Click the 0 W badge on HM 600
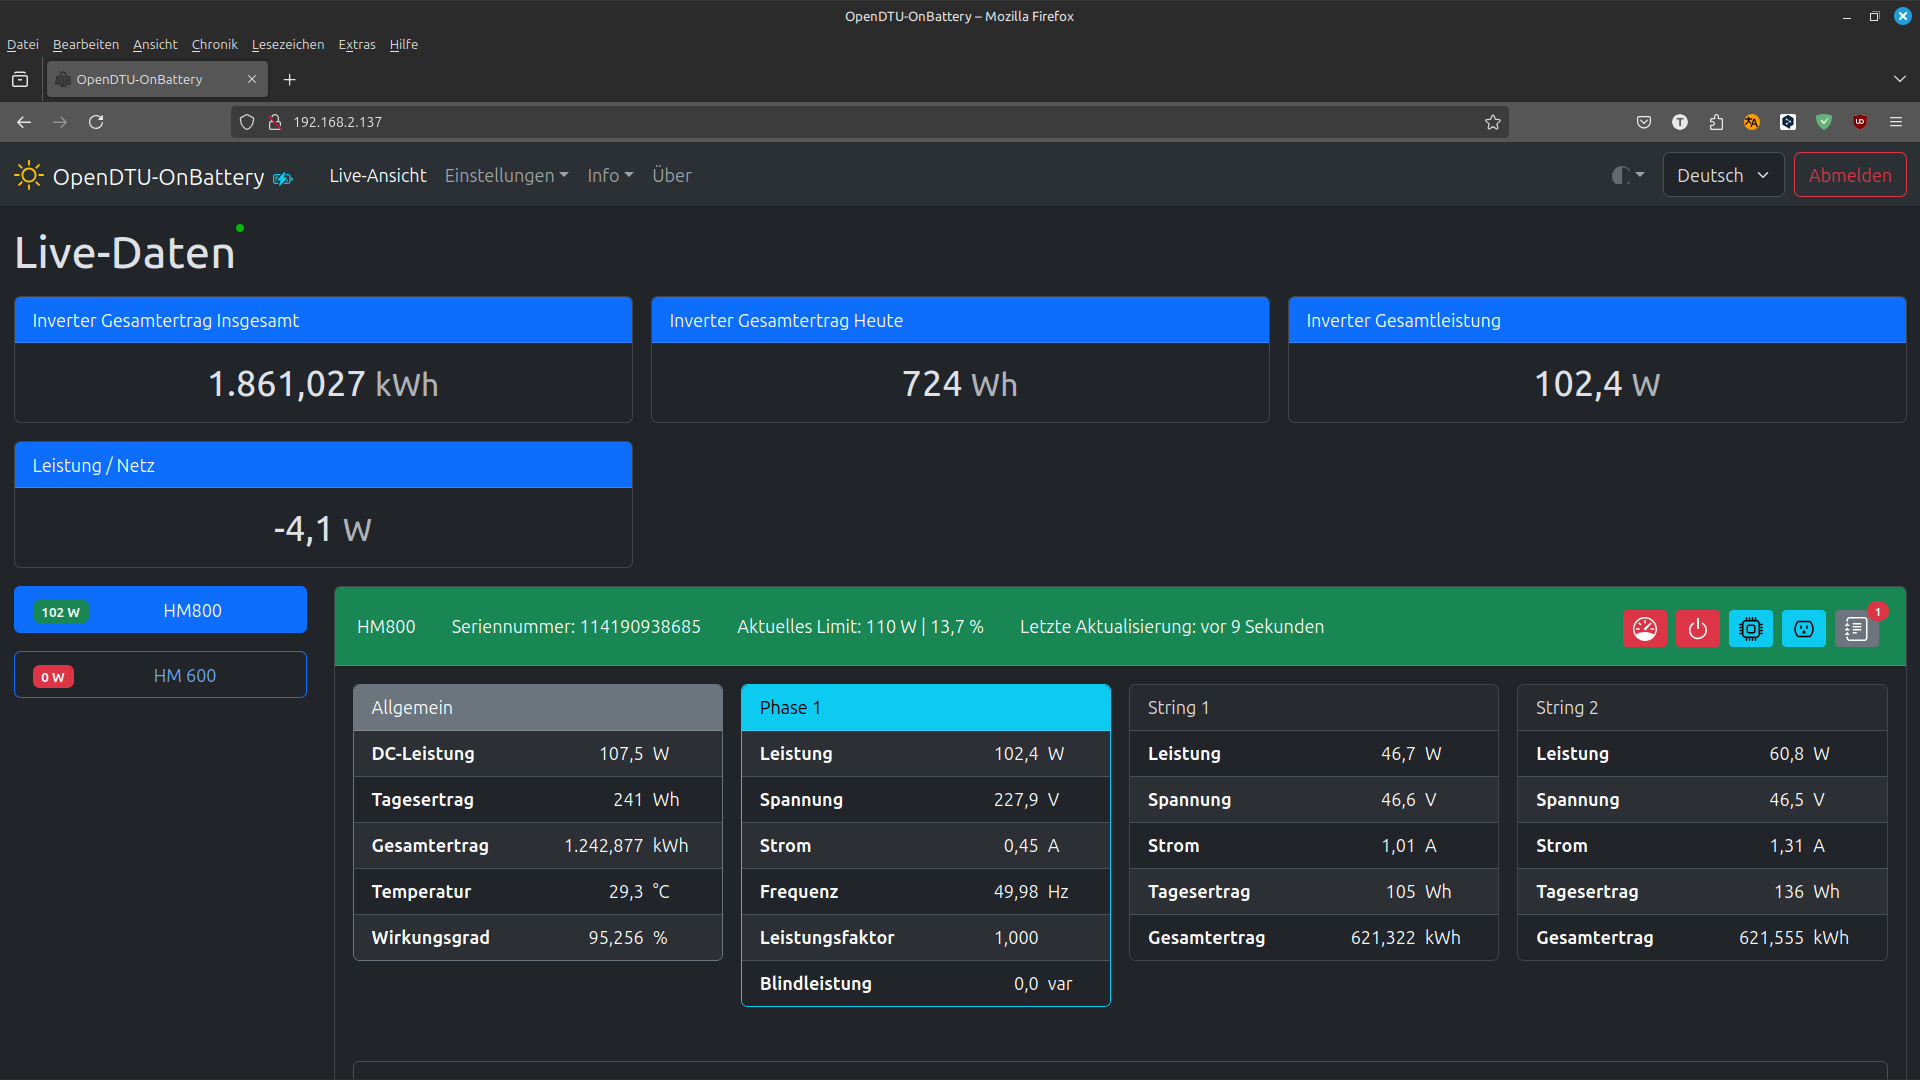The width and height of the screenshot is (1920, 1080). (x=53, y=677)
